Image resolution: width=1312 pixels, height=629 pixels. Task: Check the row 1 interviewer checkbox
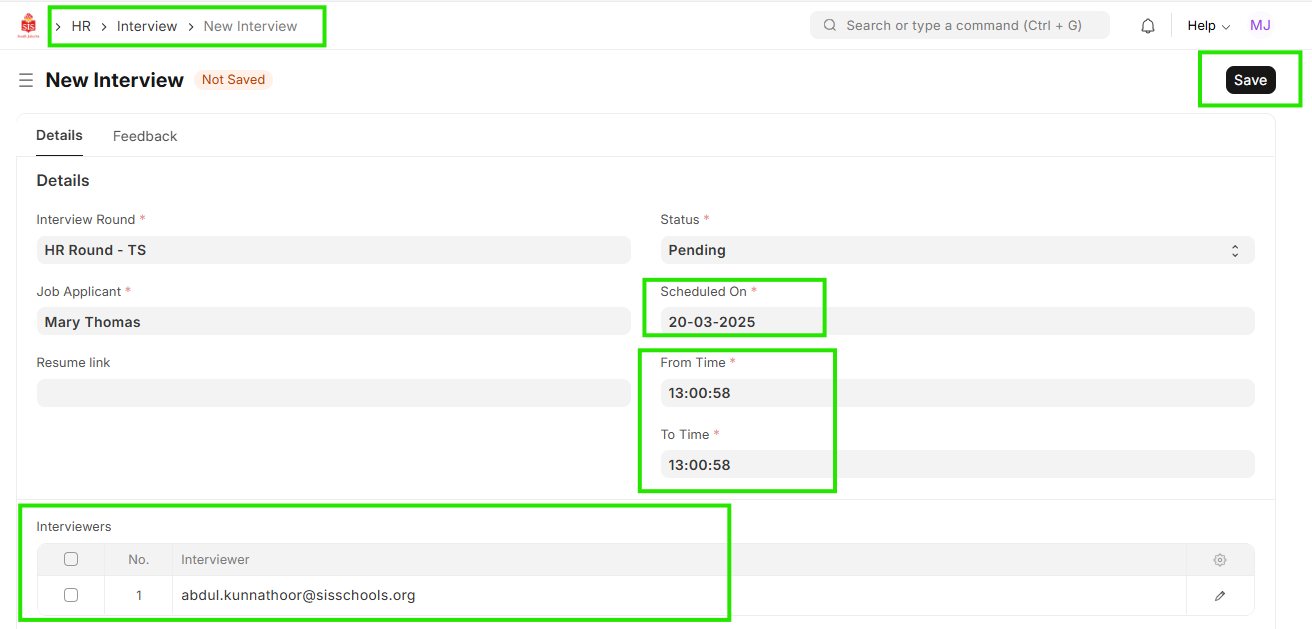tap(71, 595)
